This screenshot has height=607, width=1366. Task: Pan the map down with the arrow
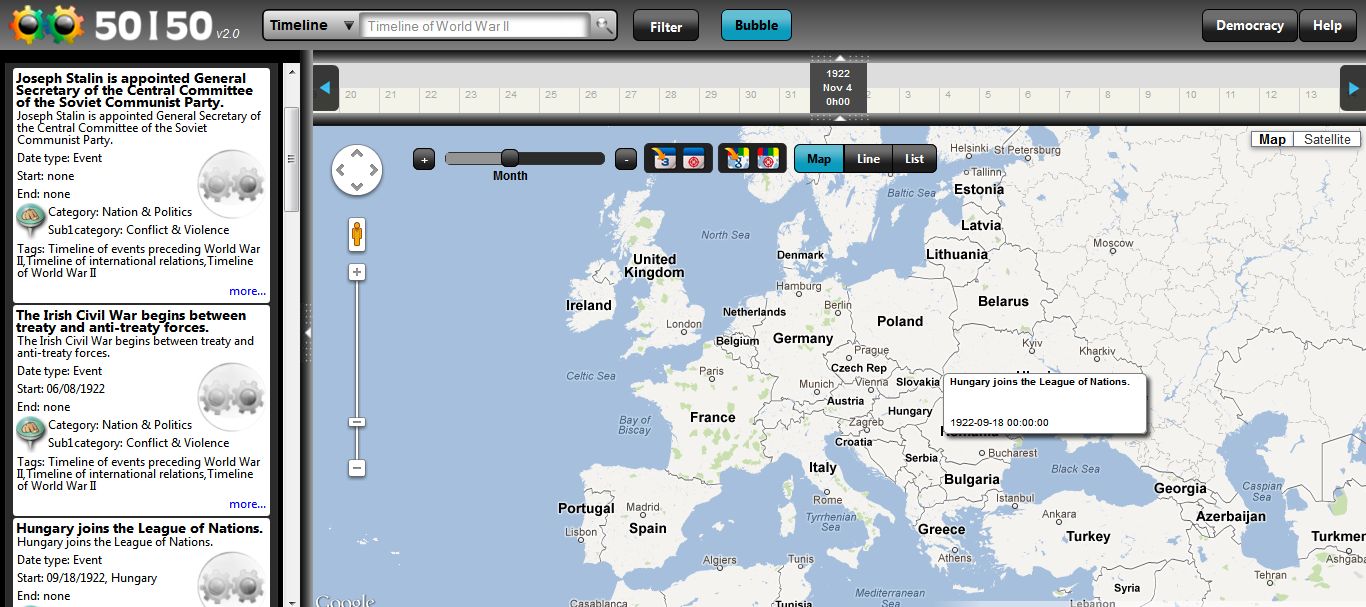pyautogui.click(x=357, y=187)
